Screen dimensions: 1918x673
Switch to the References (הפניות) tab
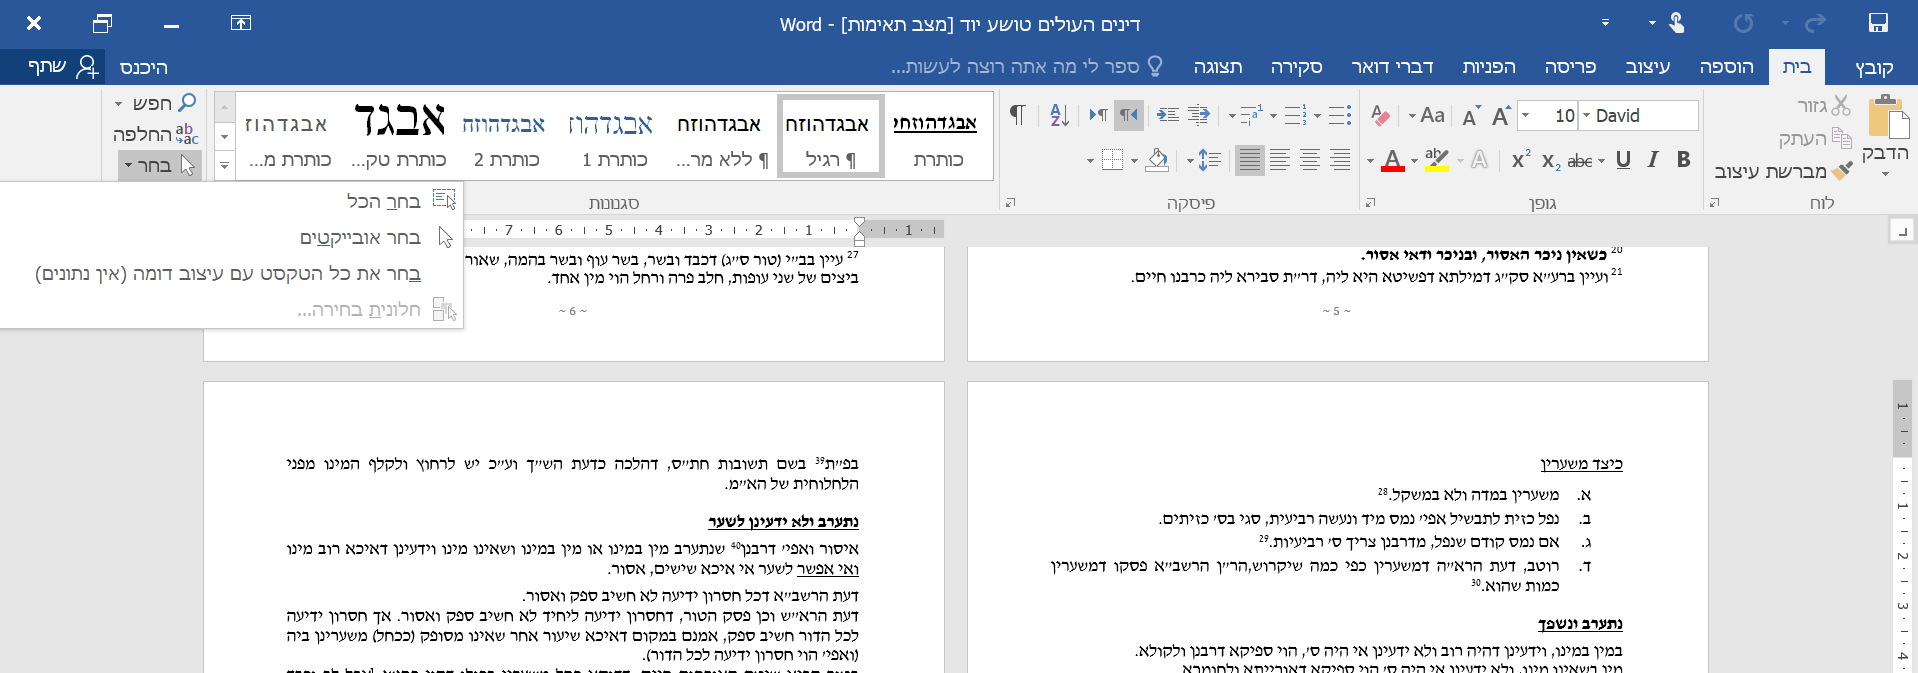pos(1489,67)
